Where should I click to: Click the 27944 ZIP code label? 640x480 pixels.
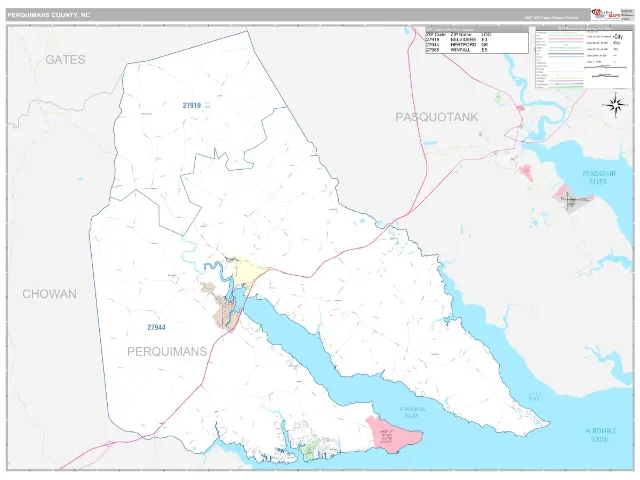click(156, 327)
